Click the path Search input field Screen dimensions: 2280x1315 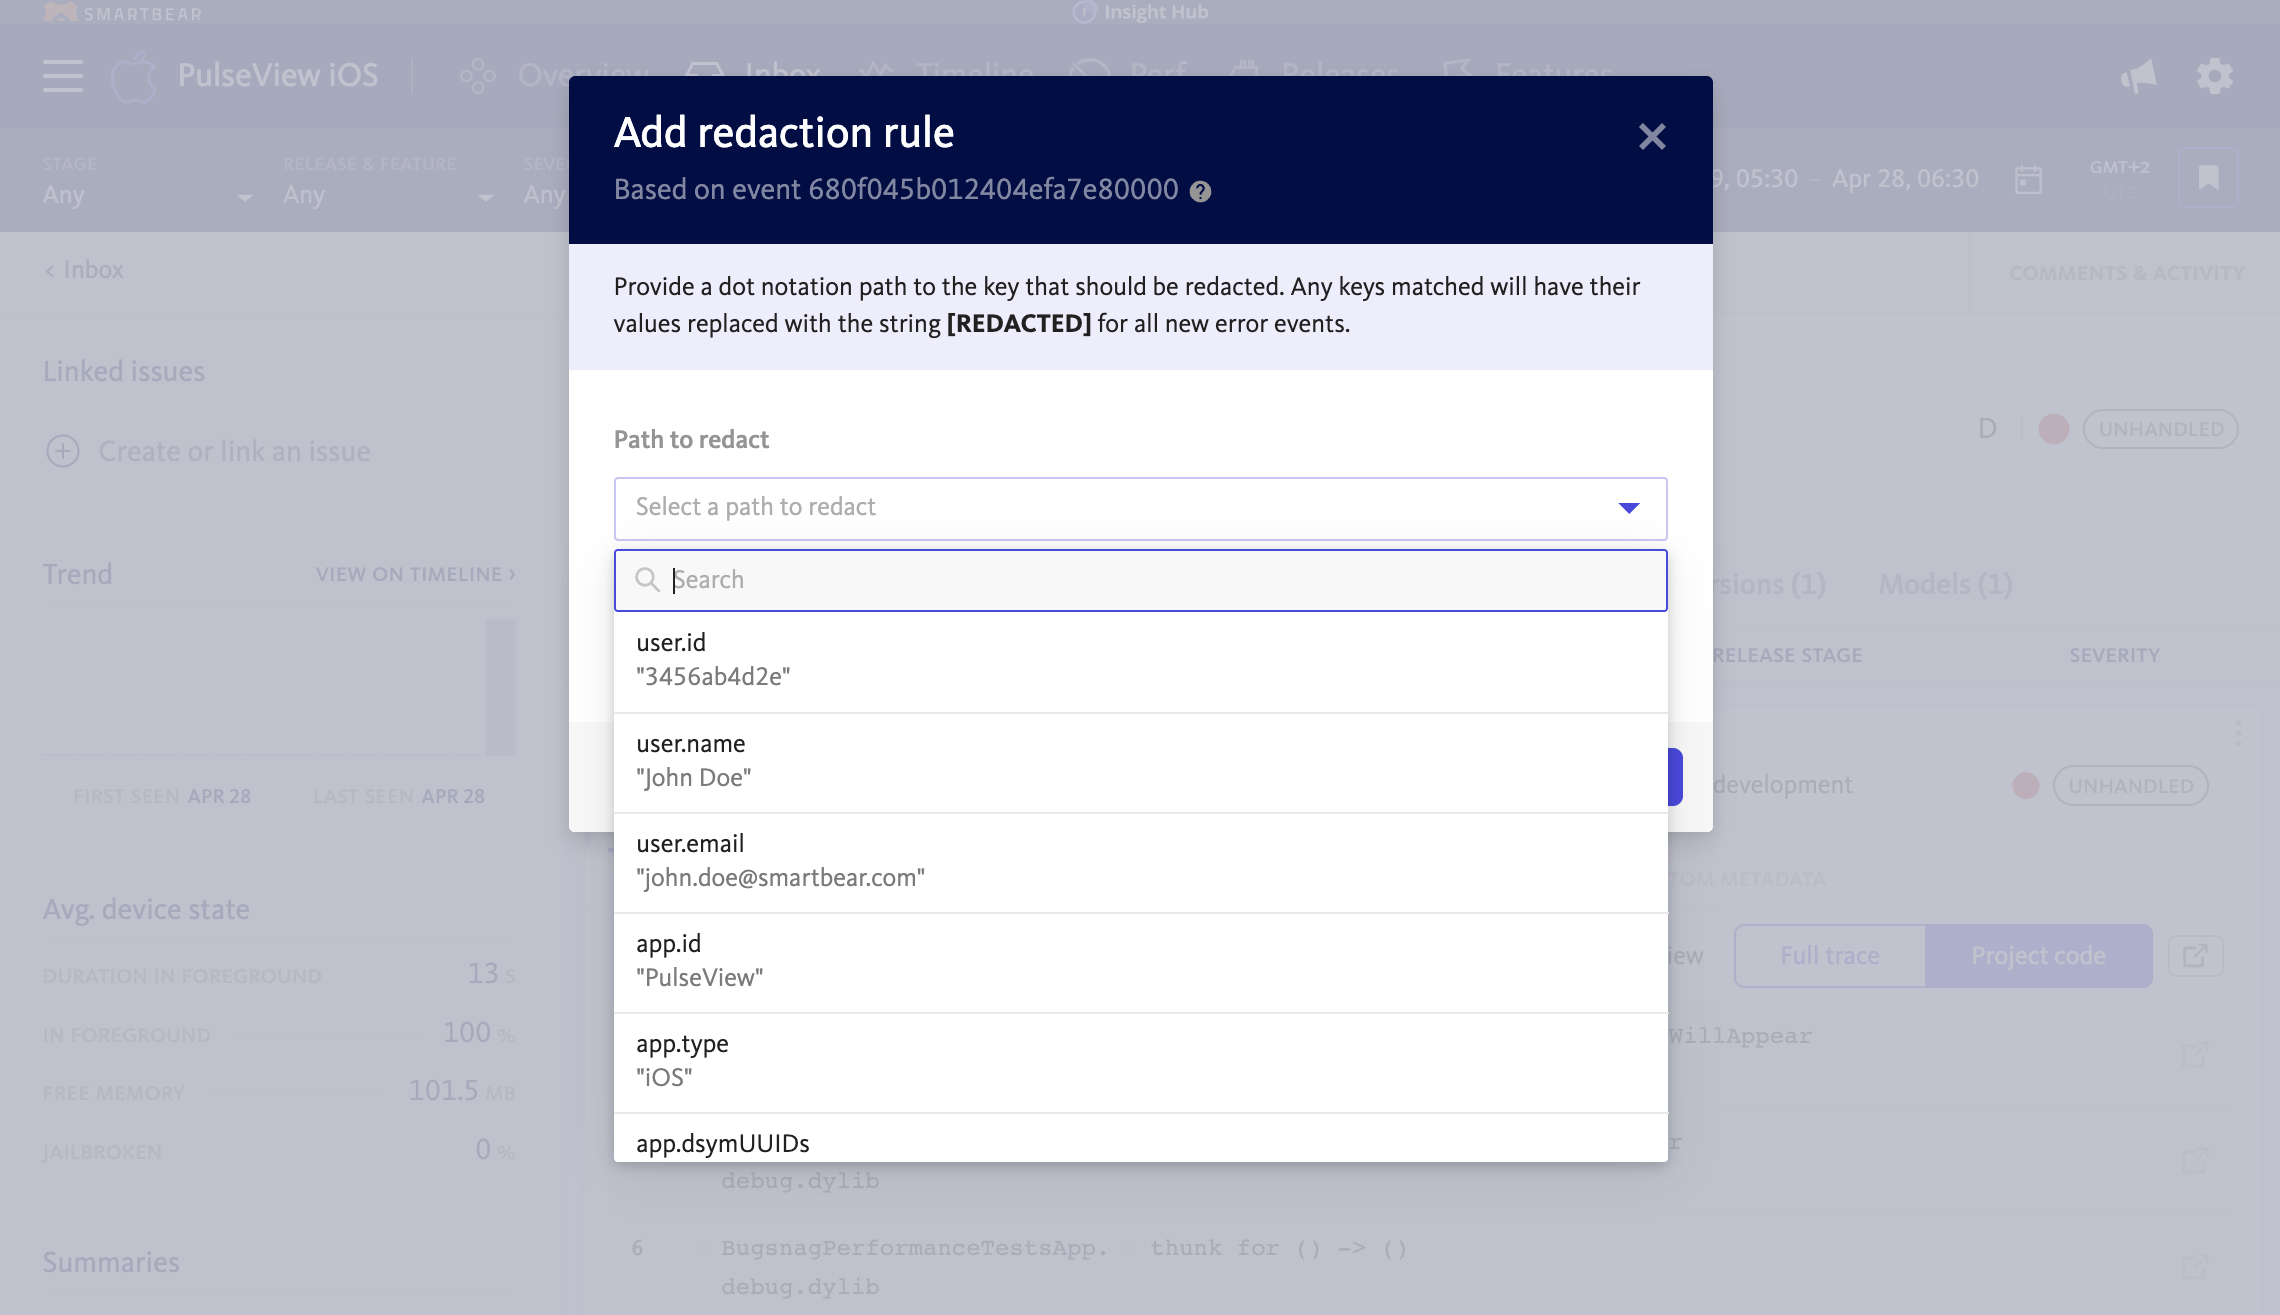[x=1140, y=580]
